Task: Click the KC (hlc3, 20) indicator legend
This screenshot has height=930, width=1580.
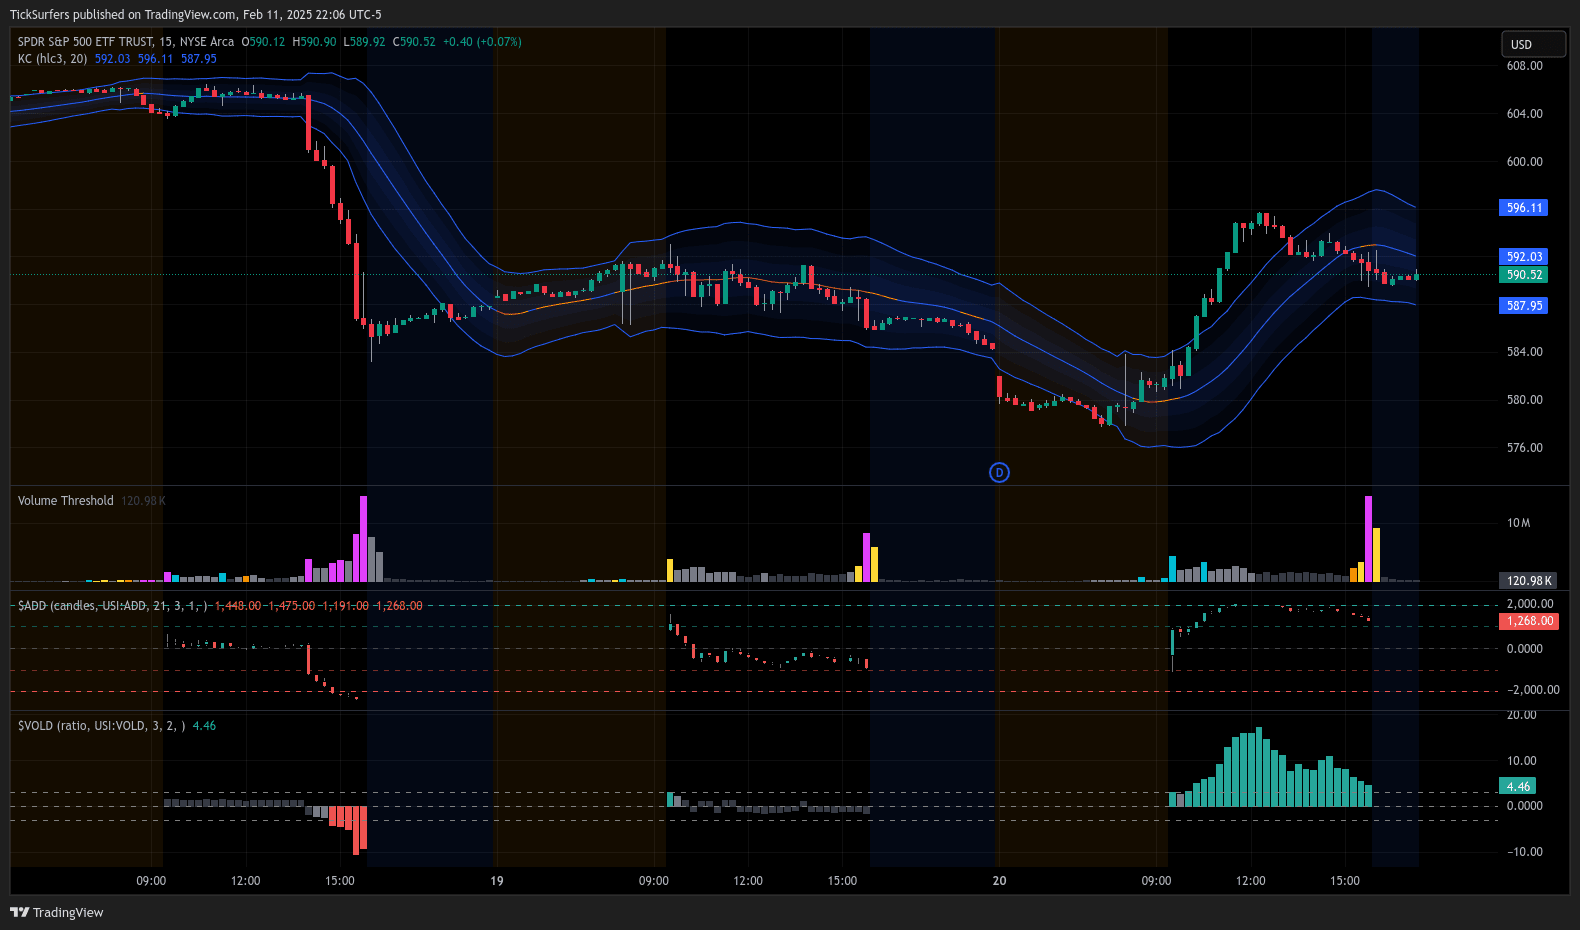Action: (53, 59)
